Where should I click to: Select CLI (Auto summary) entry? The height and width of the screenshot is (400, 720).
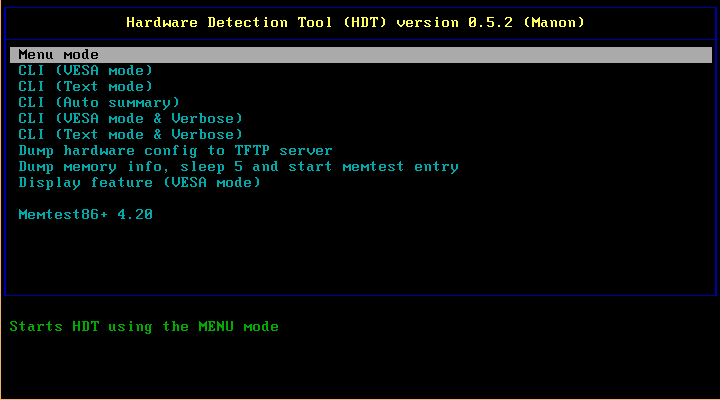coord(99,102)
